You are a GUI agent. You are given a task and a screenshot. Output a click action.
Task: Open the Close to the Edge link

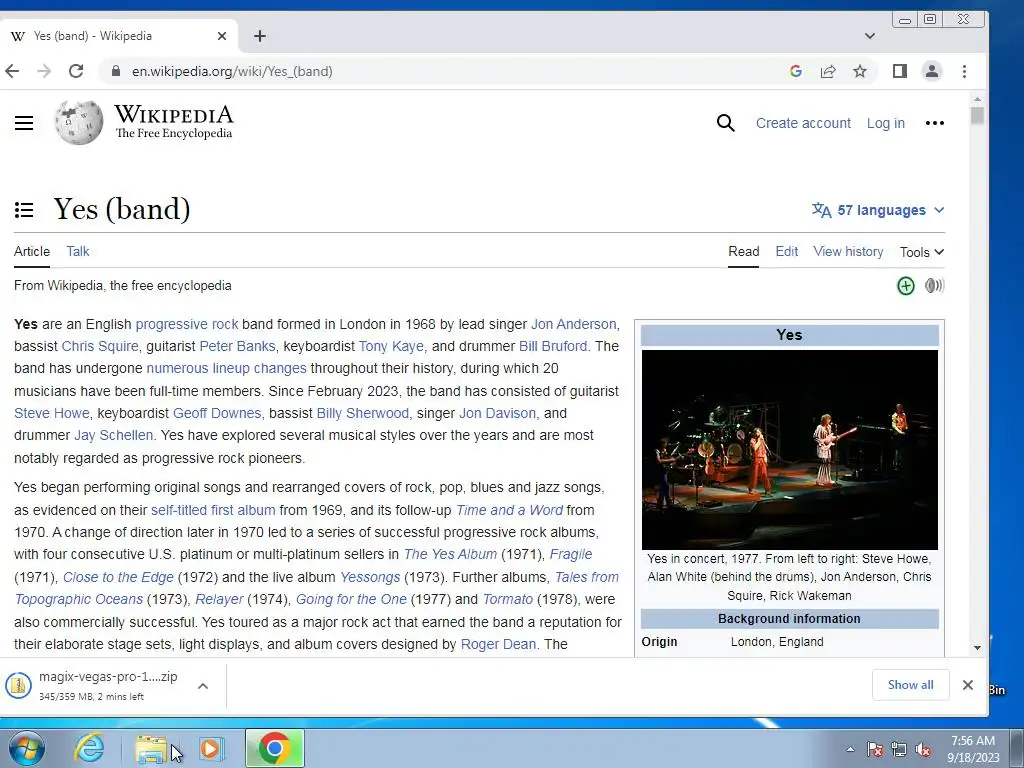point(118,577)
